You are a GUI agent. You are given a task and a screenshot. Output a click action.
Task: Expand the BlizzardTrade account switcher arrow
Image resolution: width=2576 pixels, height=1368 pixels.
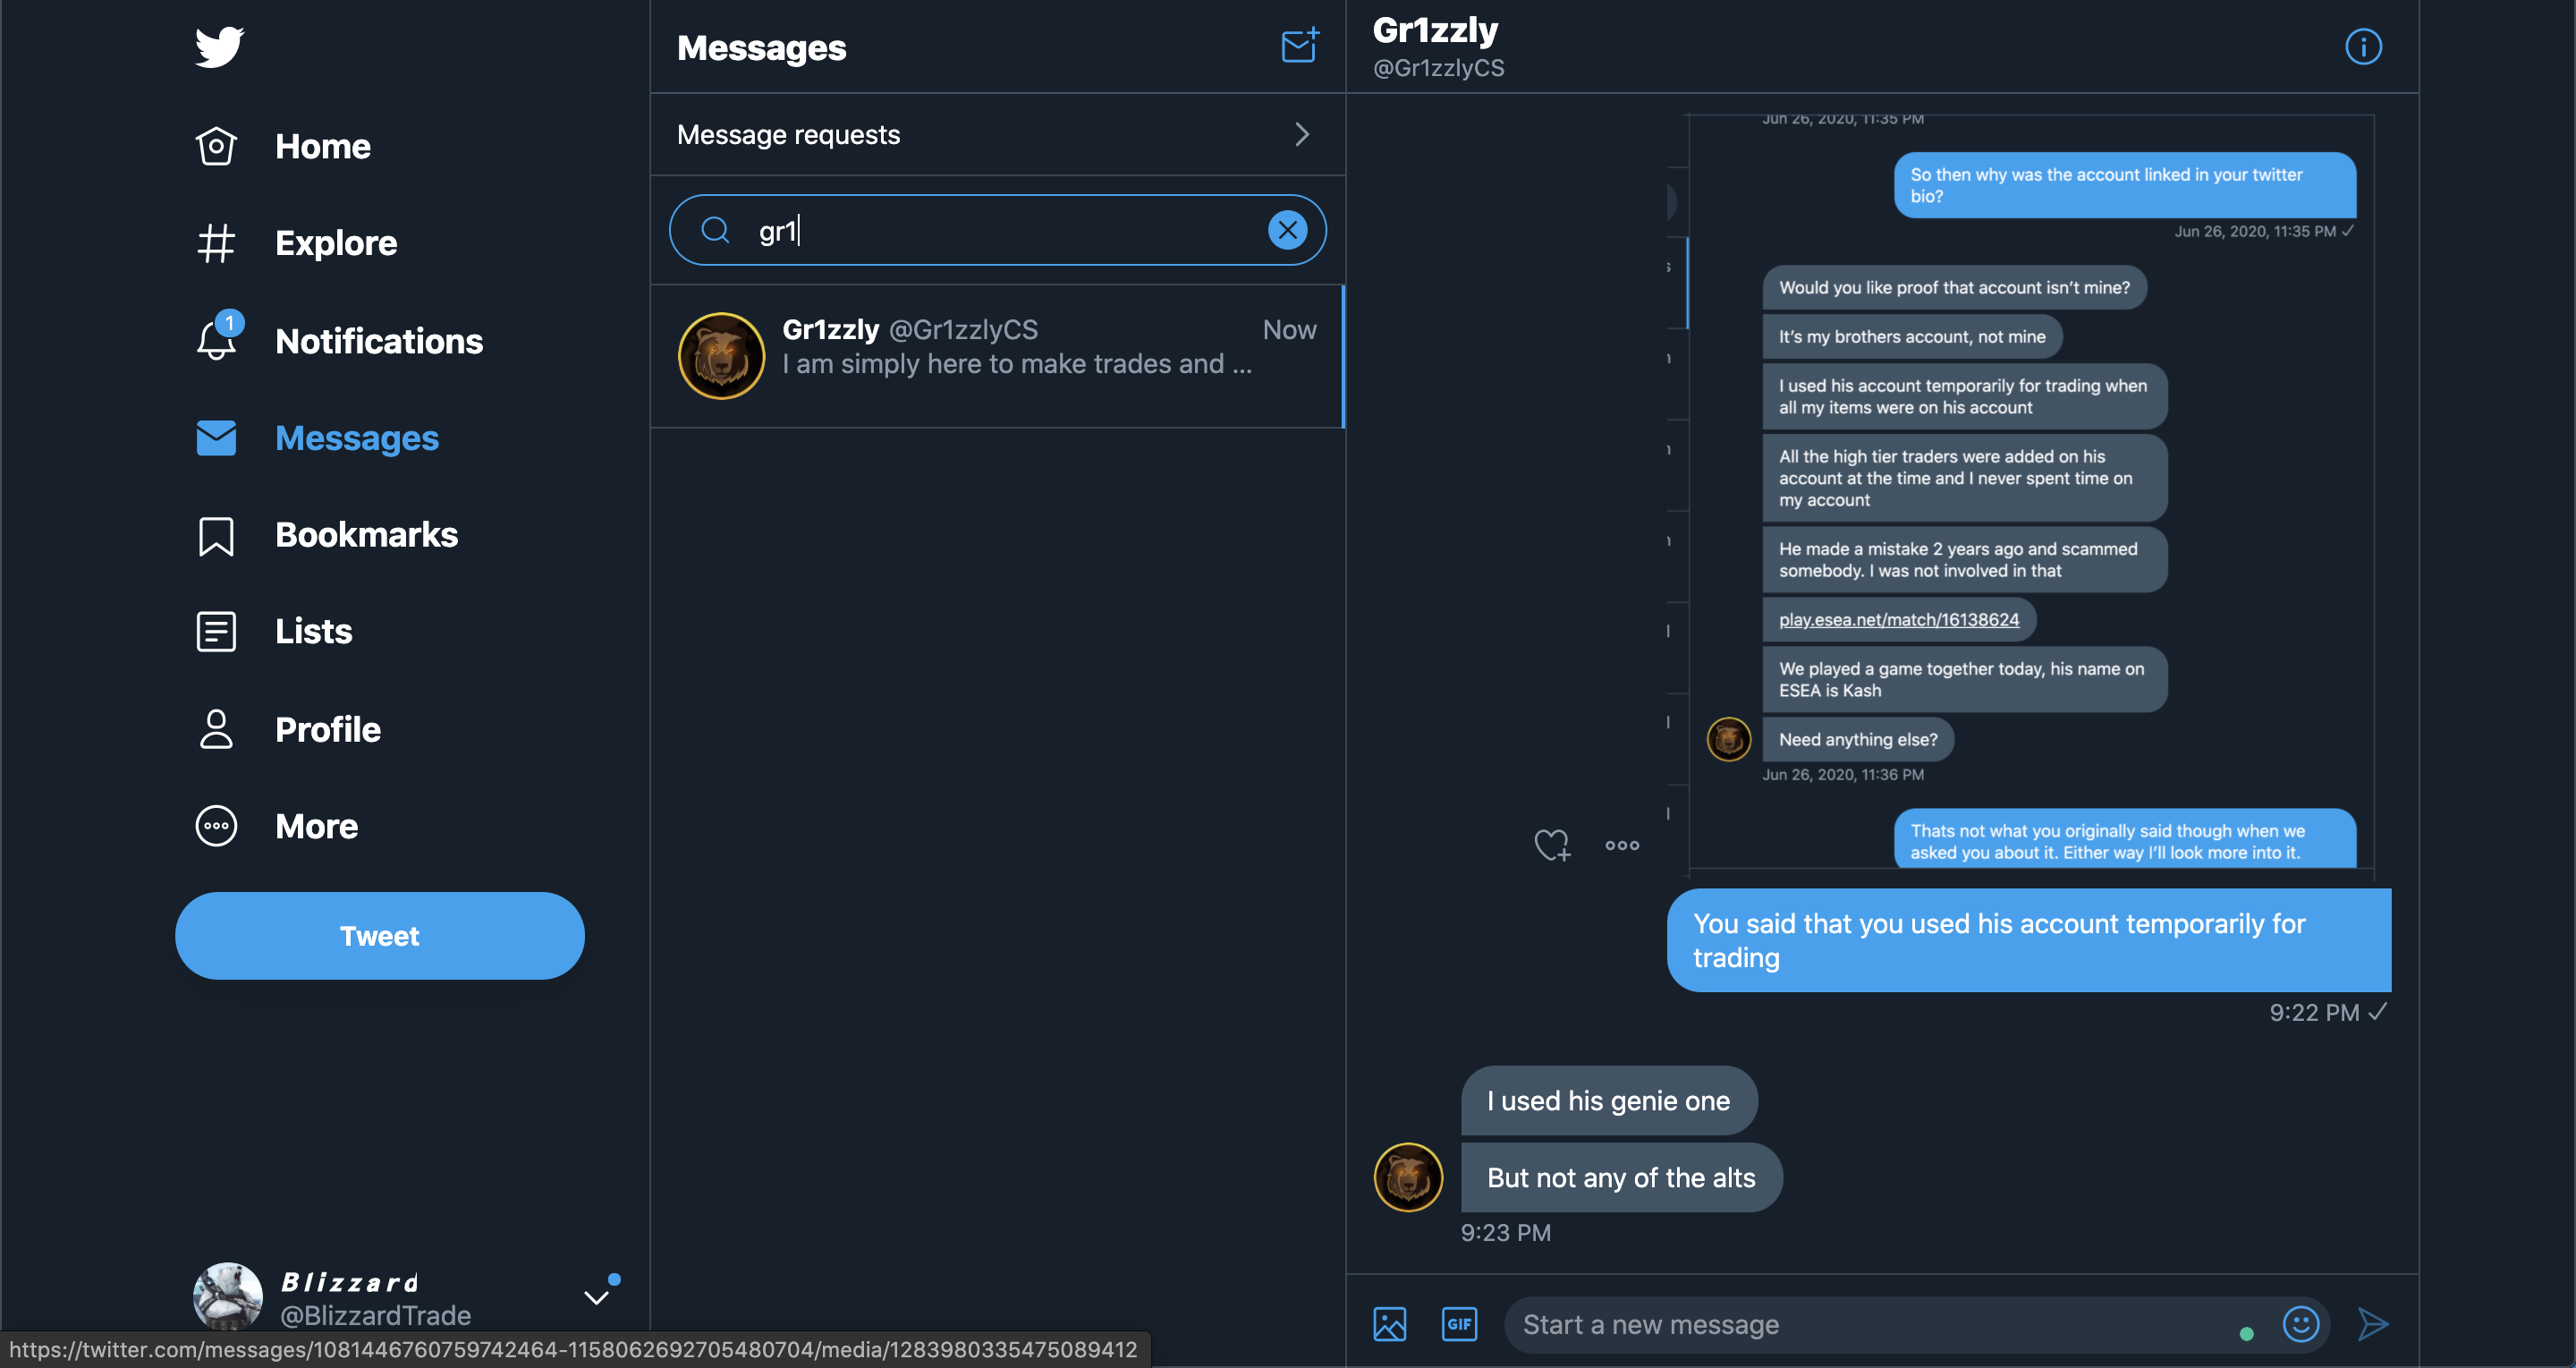pos(596,1297)
